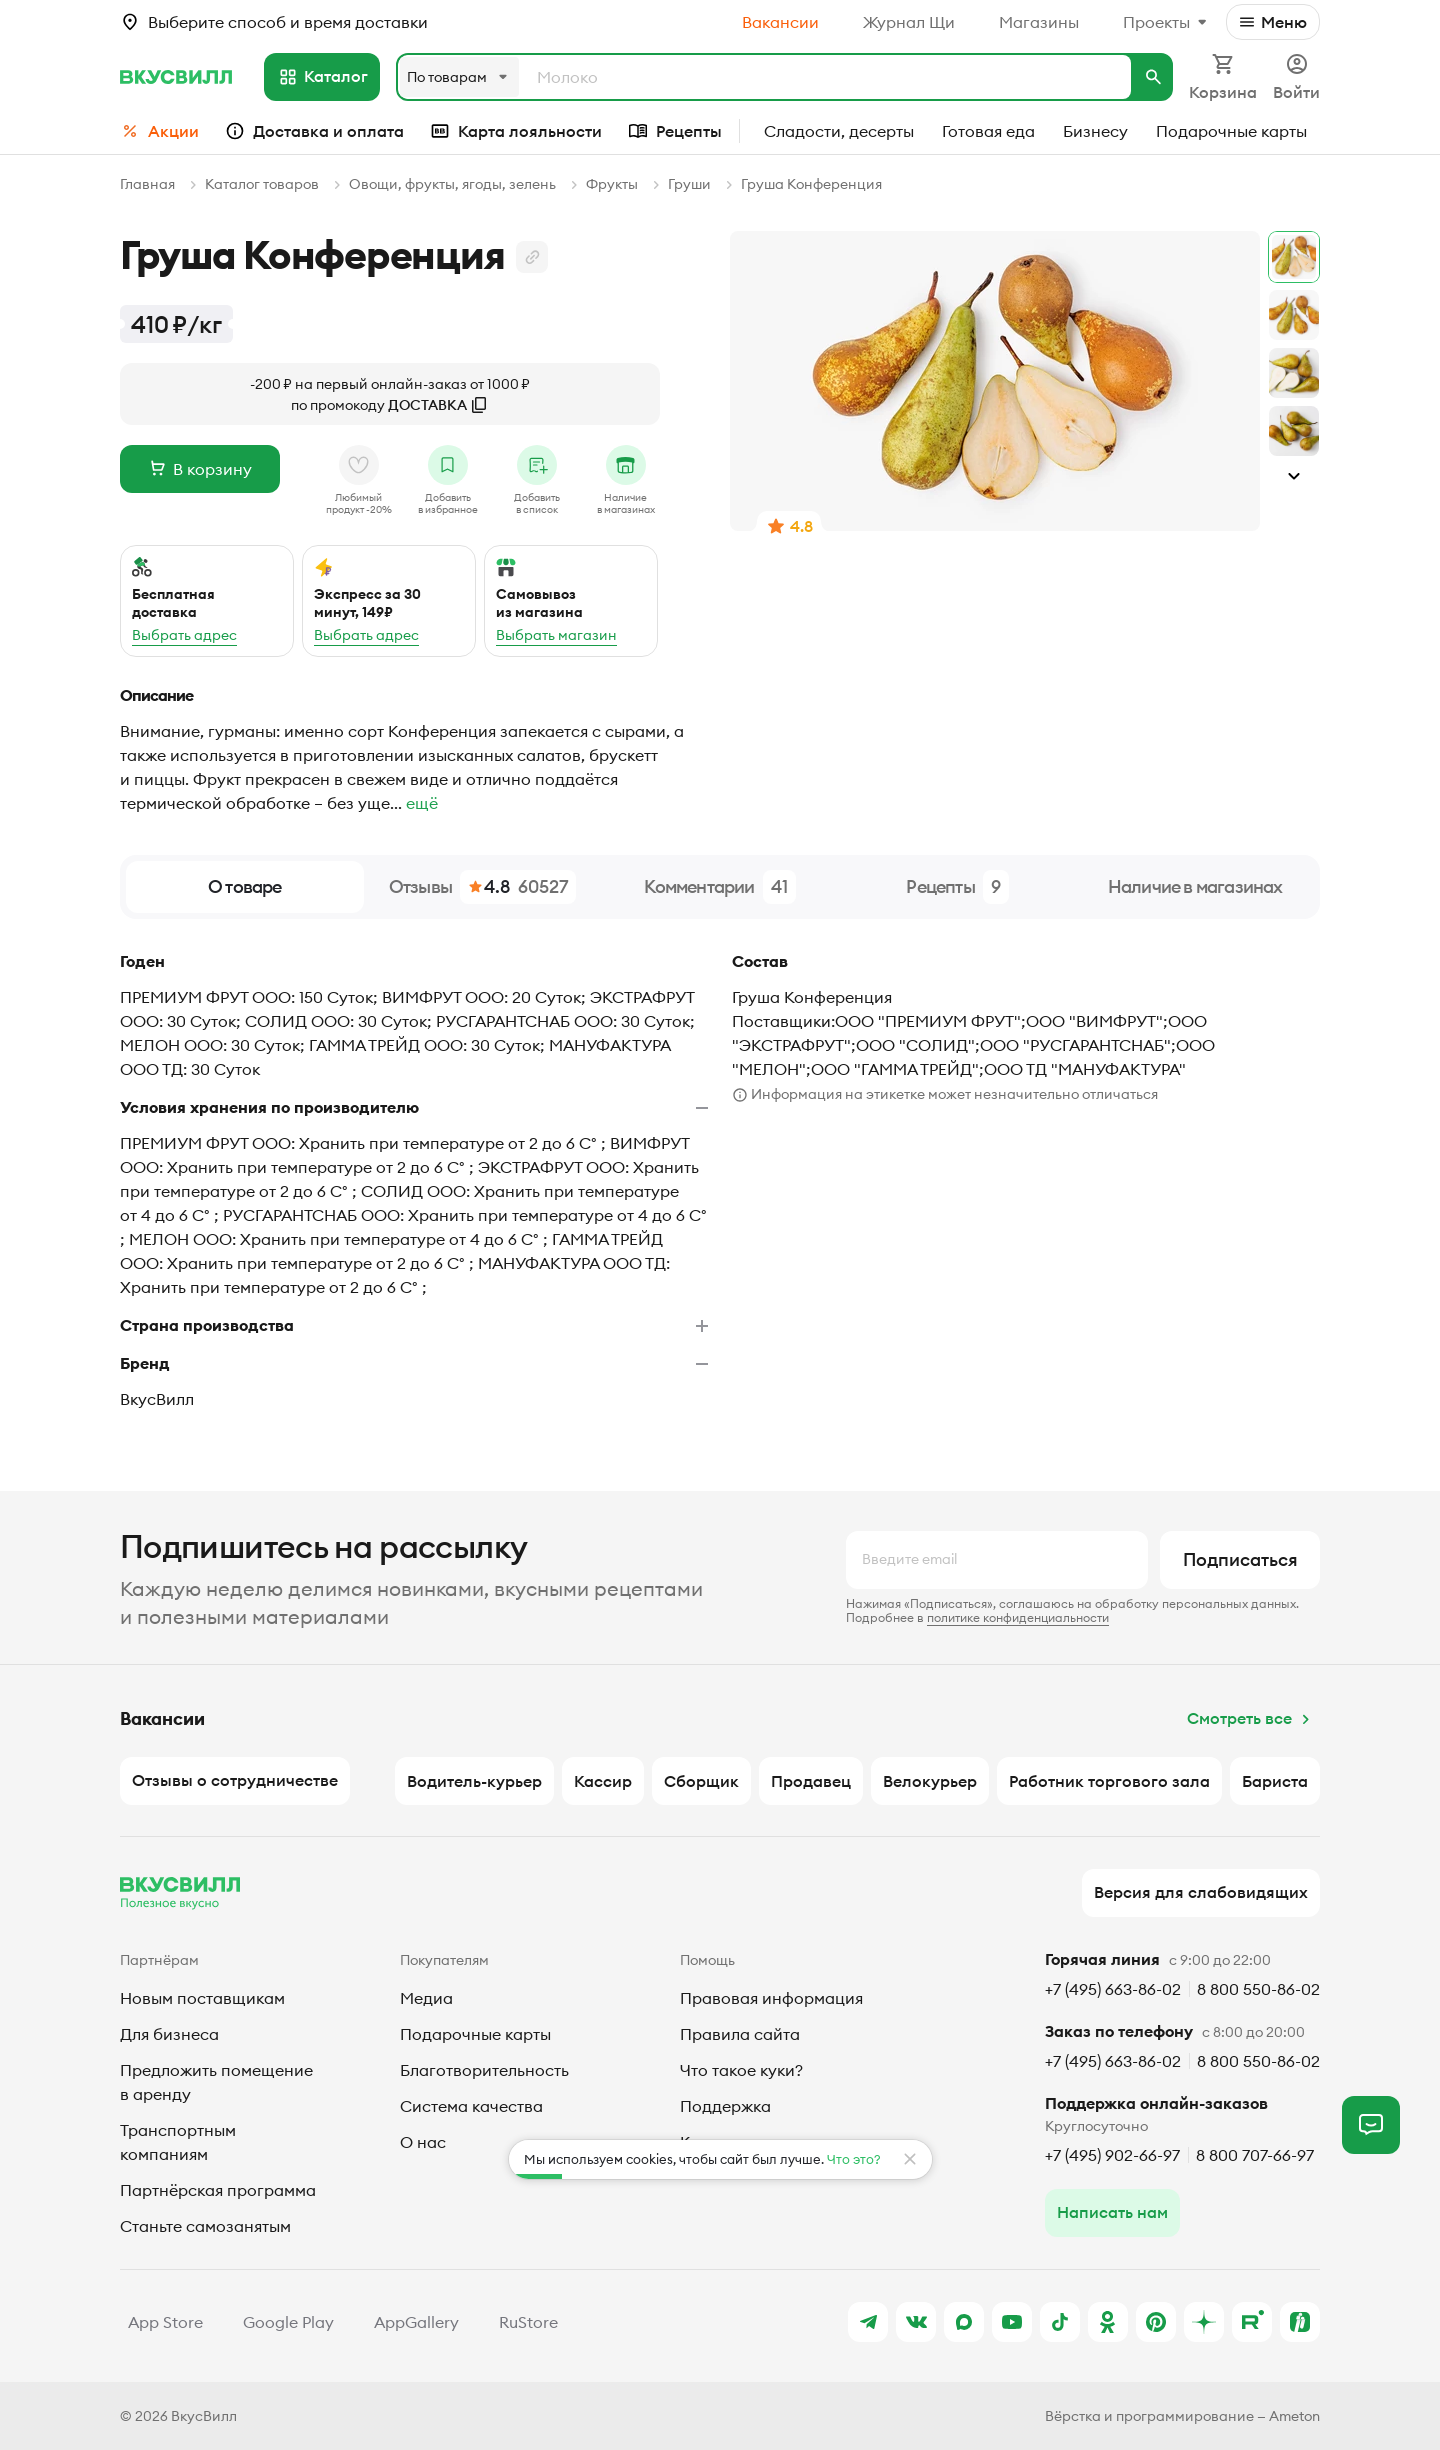1440x2450 pixels.
Task: Open the YouTube icon in footer
Action: pyautogui.click(x=1012, y=2322)
